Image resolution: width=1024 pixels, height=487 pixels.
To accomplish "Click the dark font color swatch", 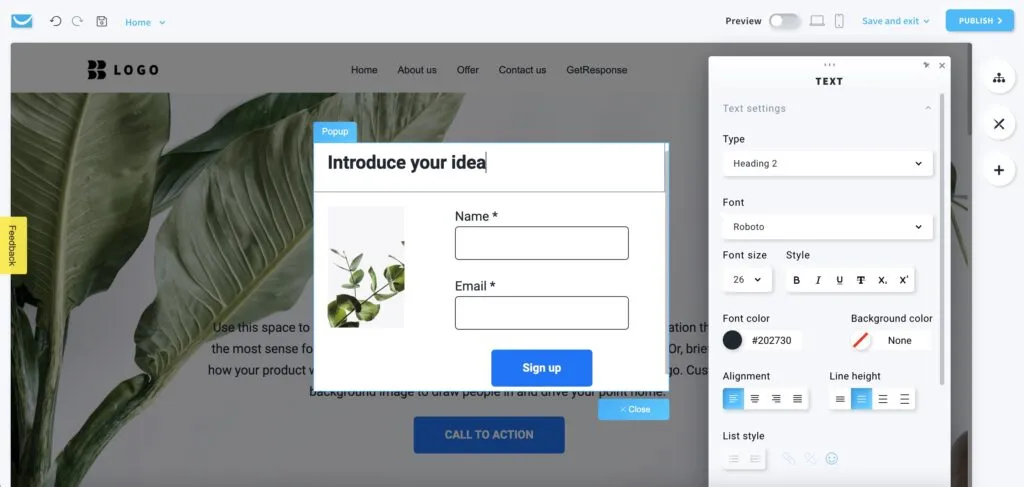I will [733, 340].
